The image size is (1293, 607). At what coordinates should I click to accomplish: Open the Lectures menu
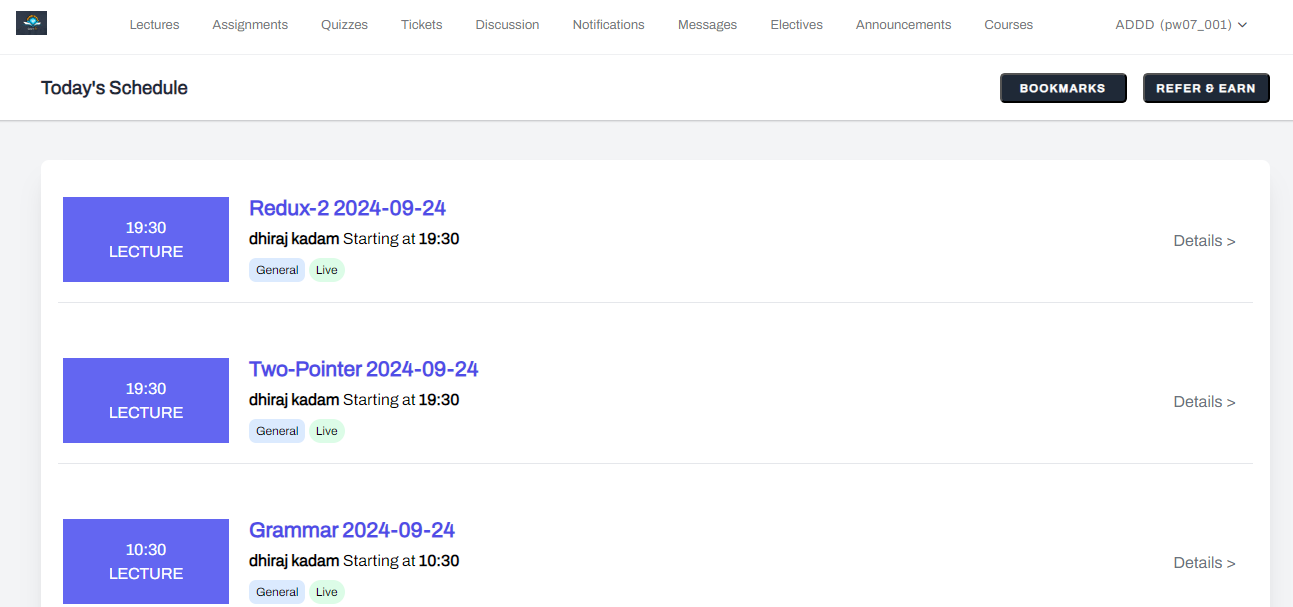click(154, 25)
